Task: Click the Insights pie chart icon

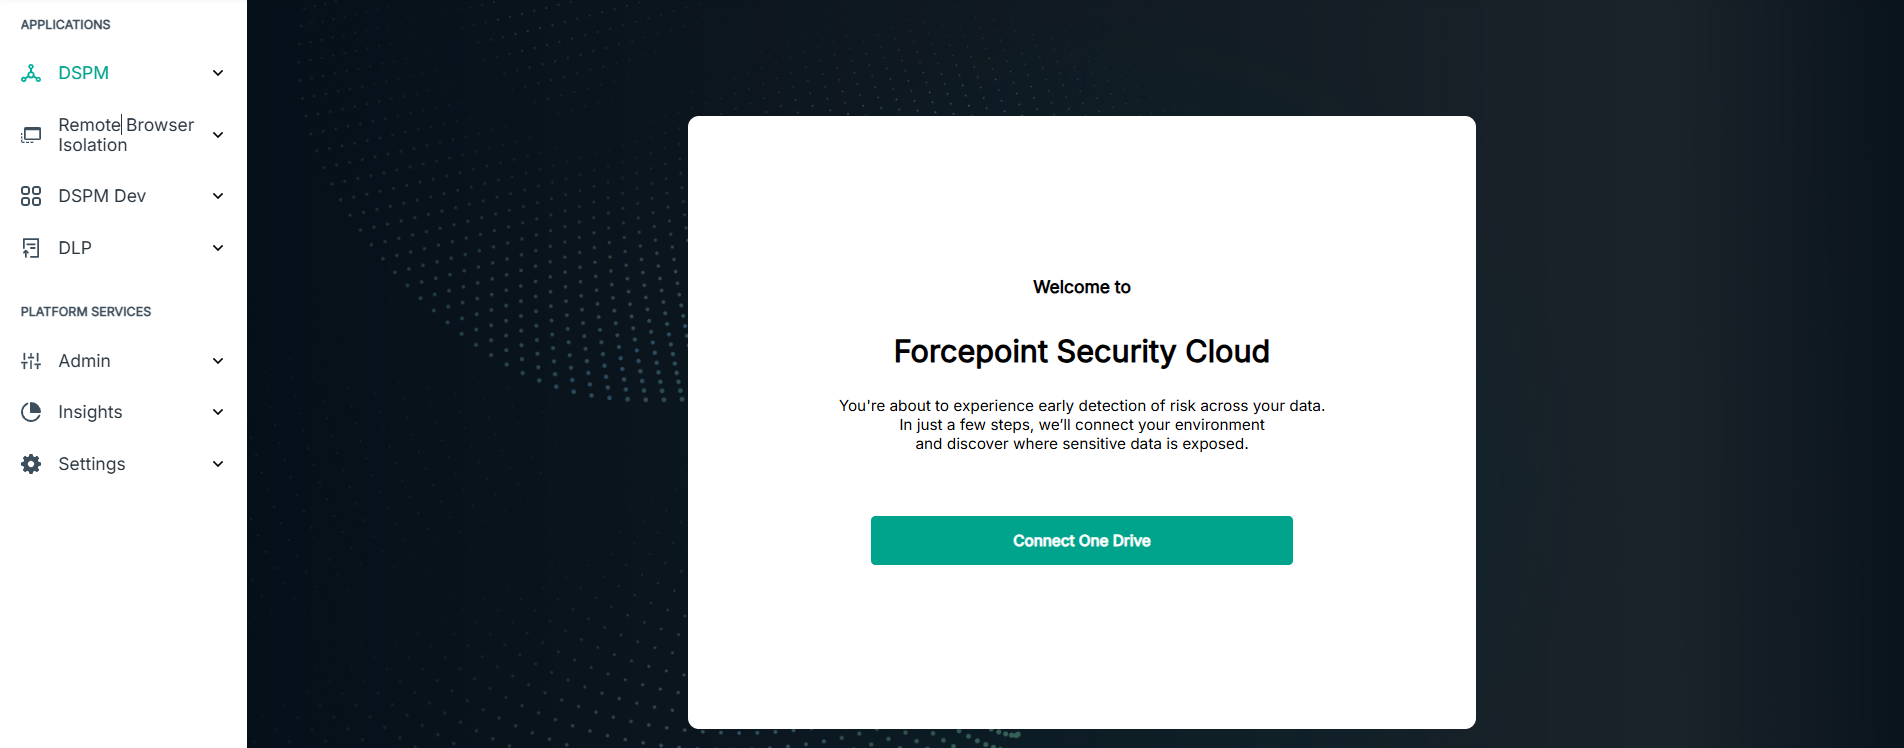Action: [x=31, y=412]
